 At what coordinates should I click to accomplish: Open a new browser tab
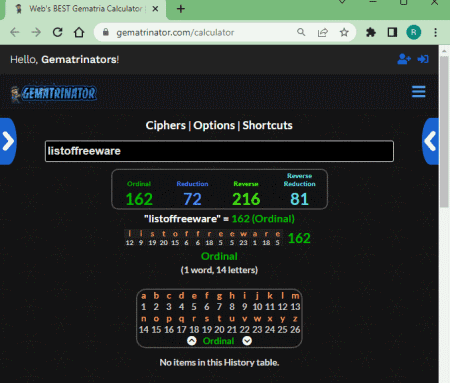pos(181,9)
